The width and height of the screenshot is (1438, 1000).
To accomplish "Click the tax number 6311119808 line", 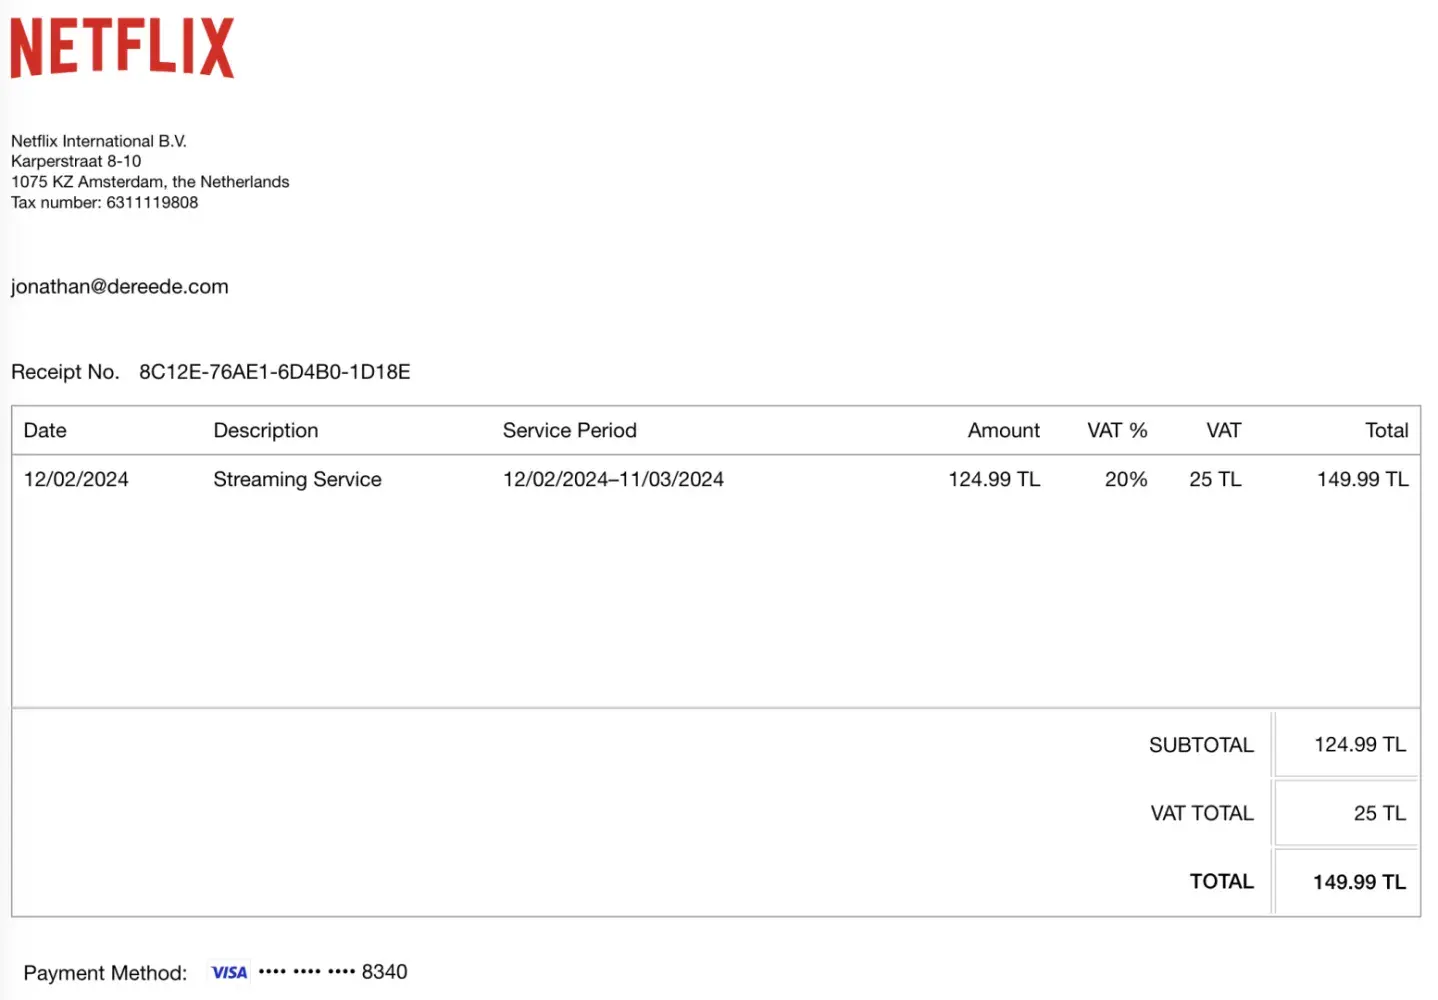I will [x=105, y=202].
